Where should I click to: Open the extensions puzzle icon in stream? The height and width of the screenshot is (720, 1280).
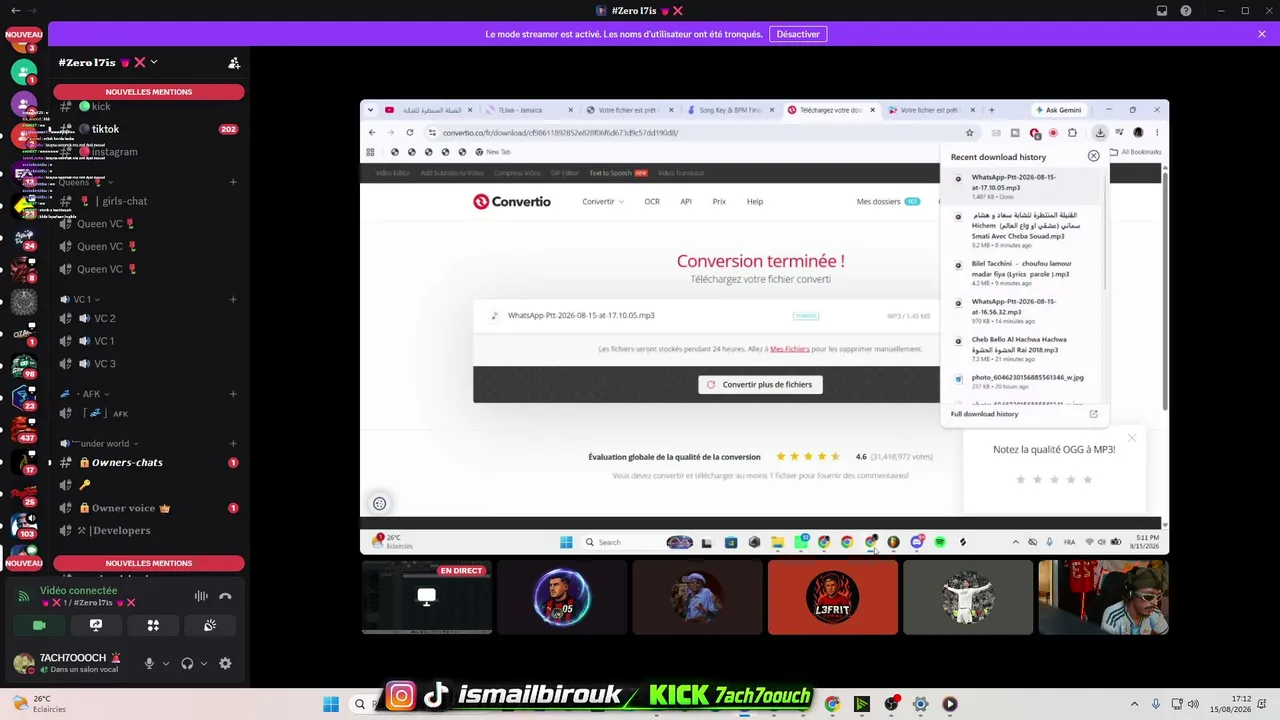(1072, 133)
